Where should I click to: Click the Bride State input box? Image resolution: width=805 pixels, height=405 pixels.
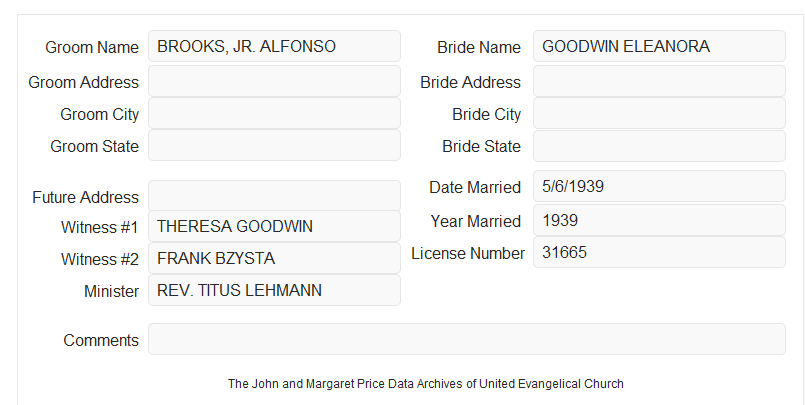point(659,146)
